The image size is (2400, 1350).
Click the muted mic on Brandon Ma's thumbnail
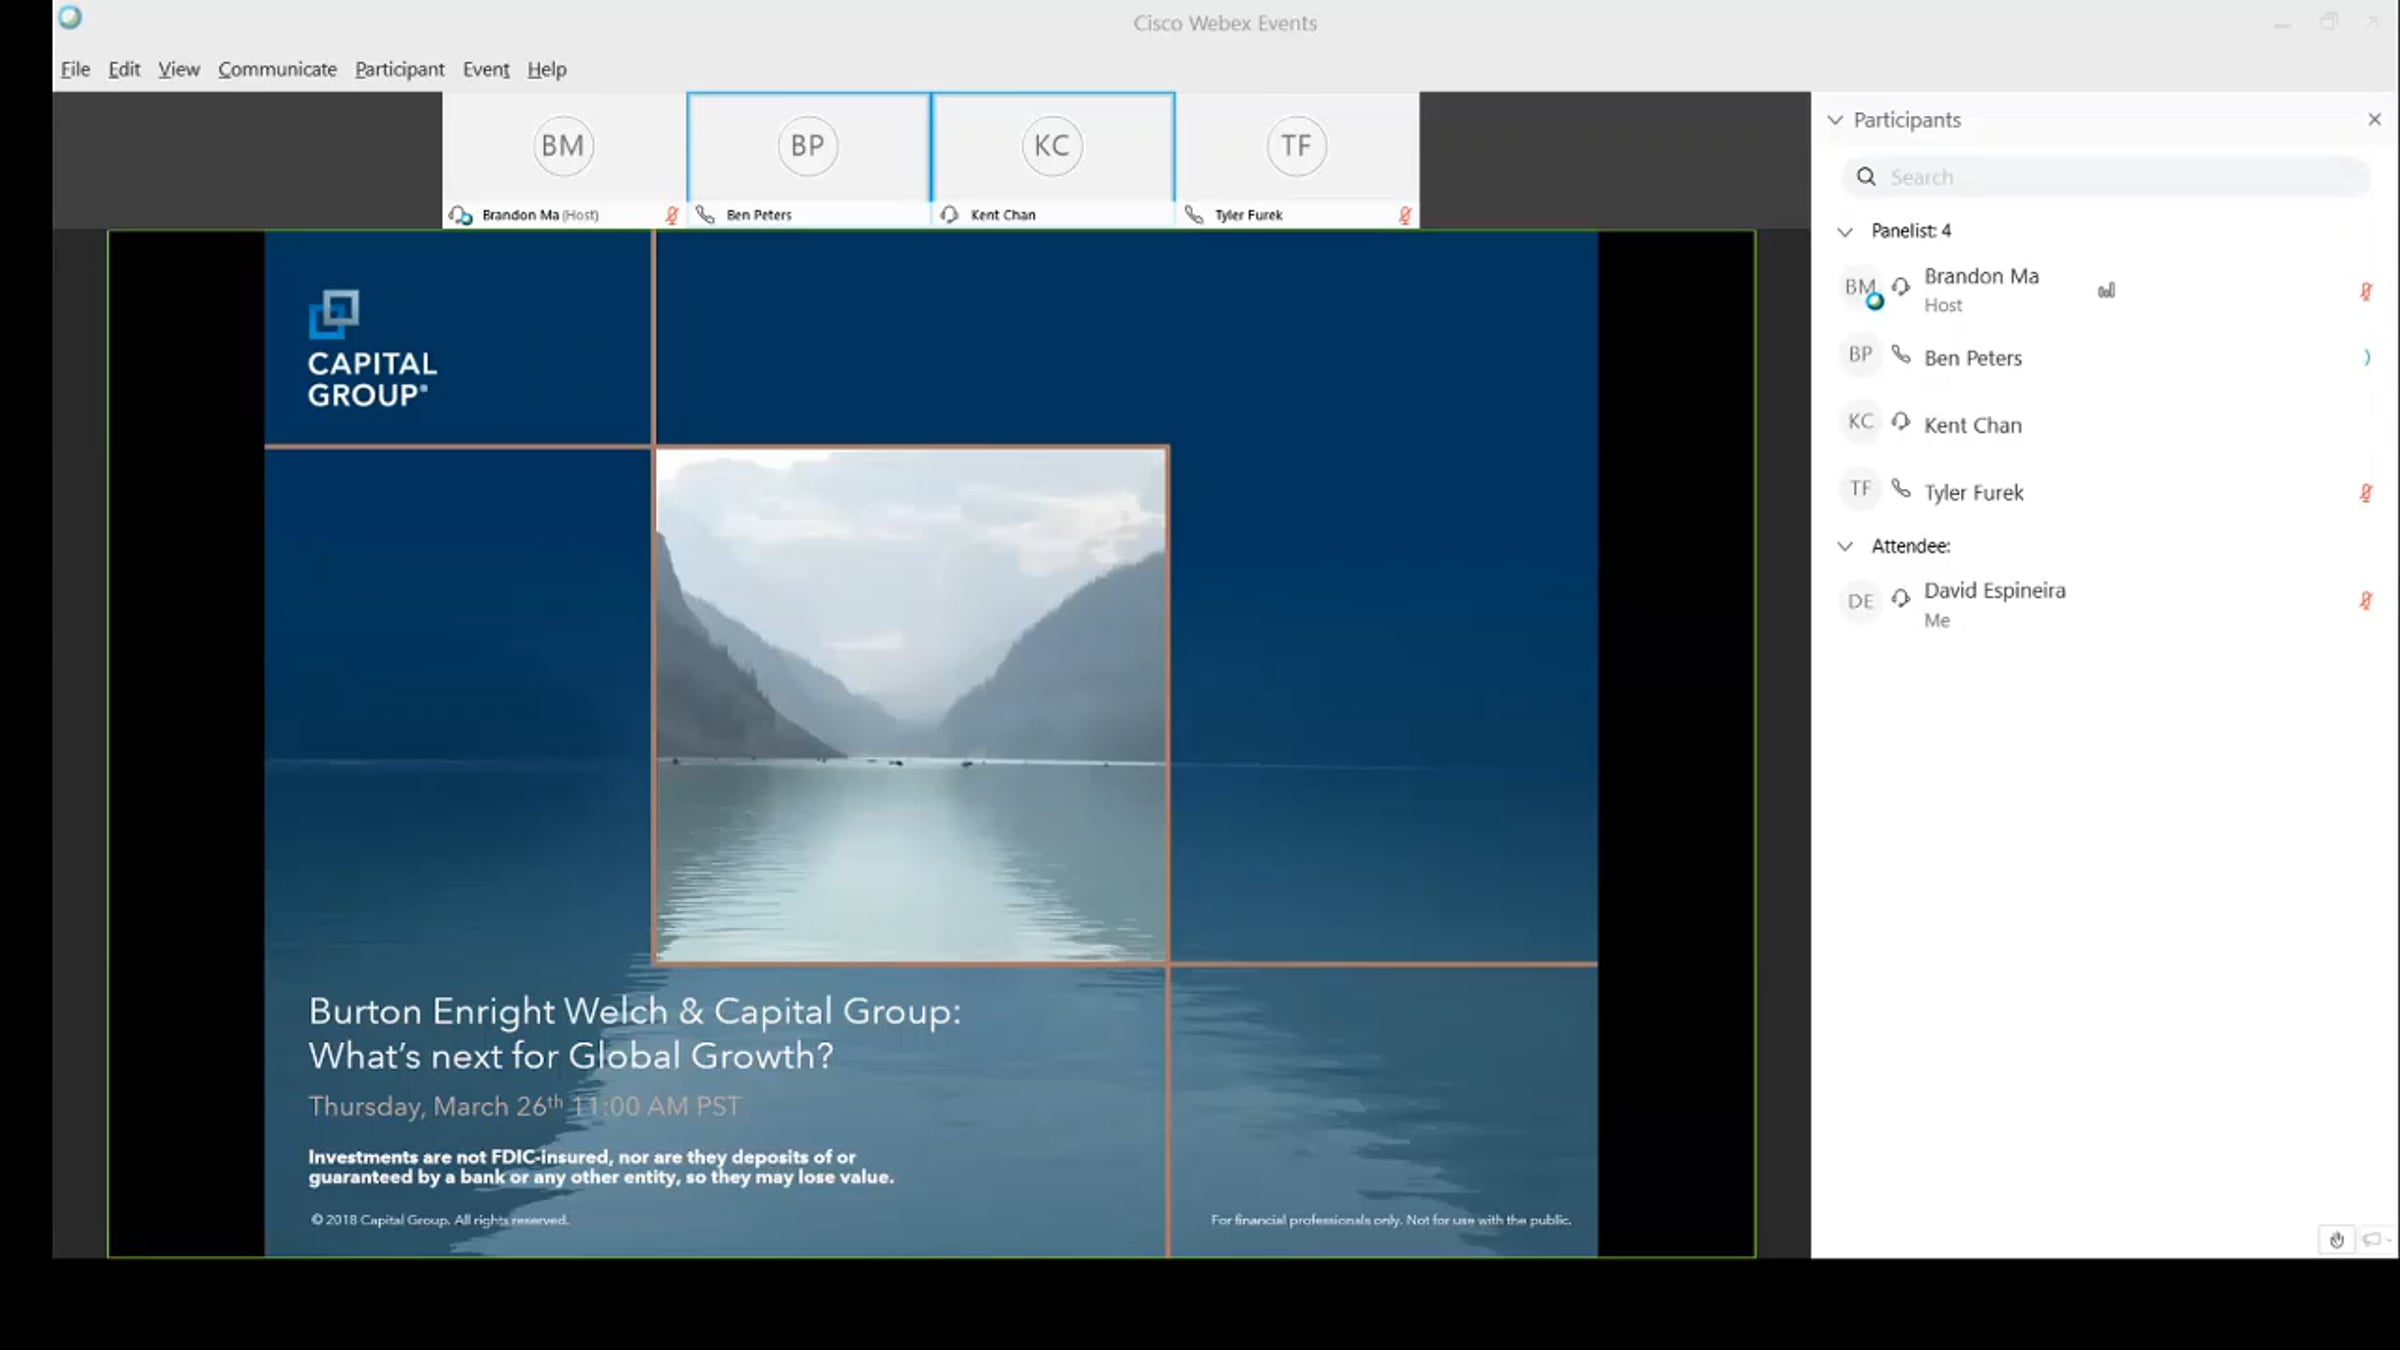672,215
